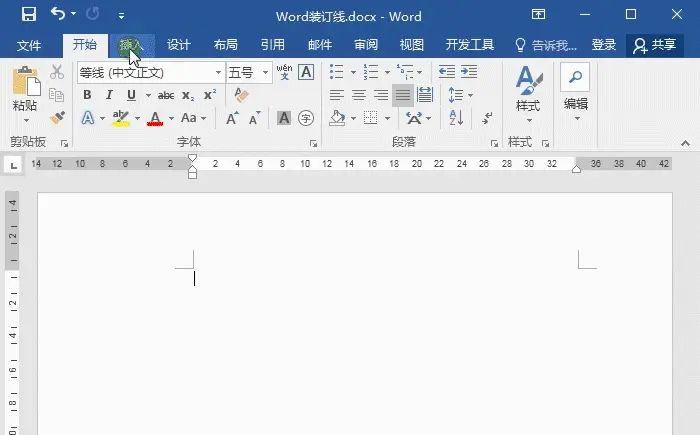Image resolution: width=700 pixels, height=435 pixels.
Task: Apply bullet list
Action: 336,71
